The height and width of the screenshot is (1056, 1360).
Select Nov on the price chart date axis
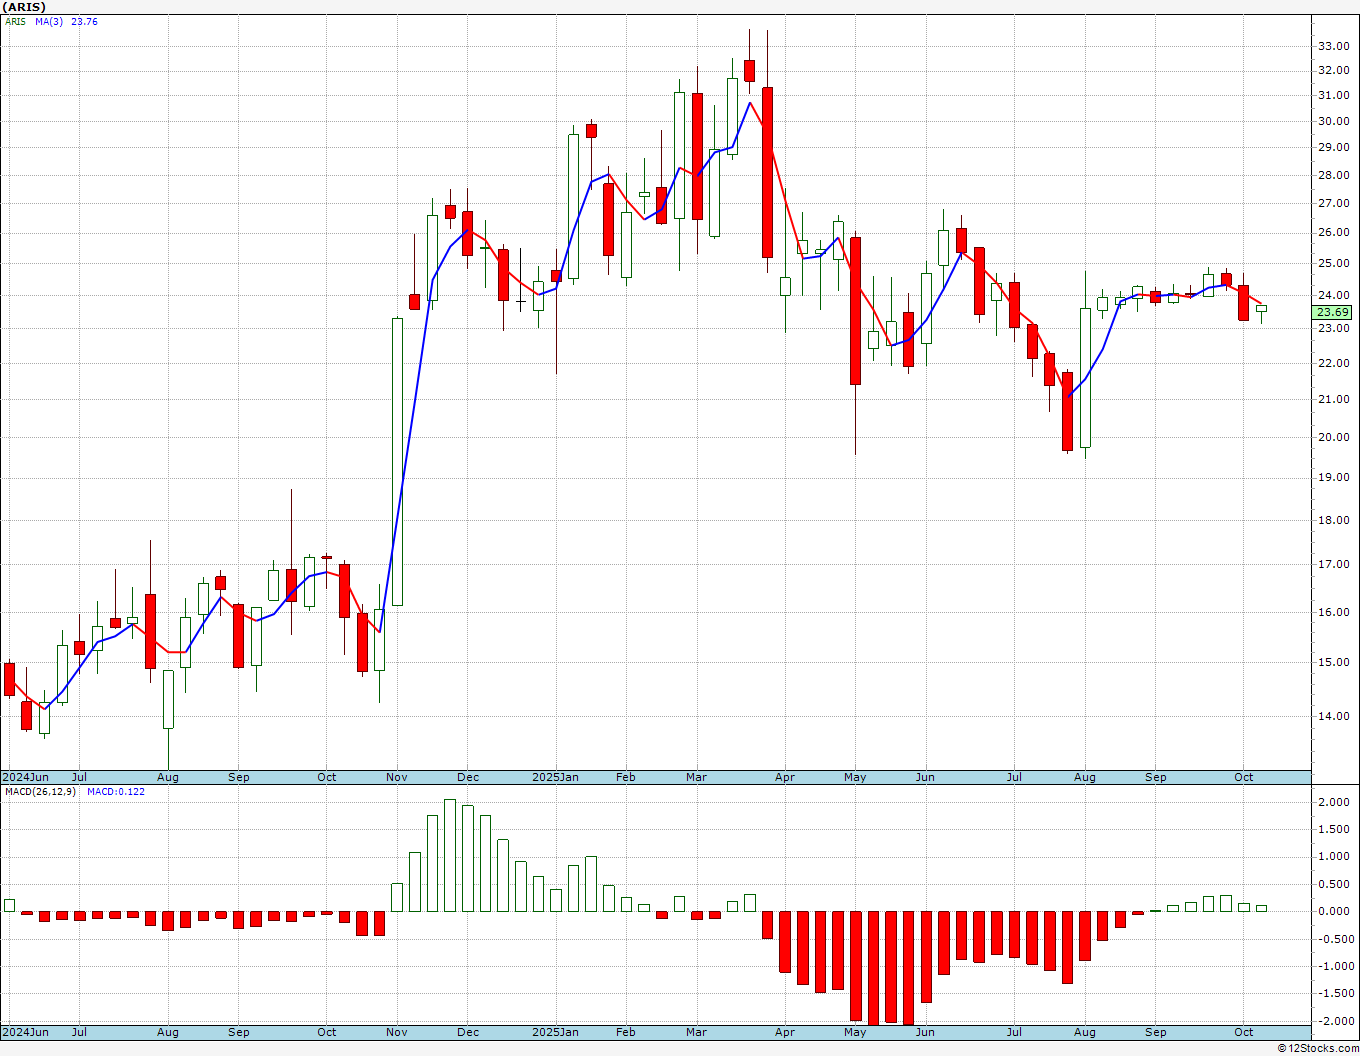click(396, 777)
